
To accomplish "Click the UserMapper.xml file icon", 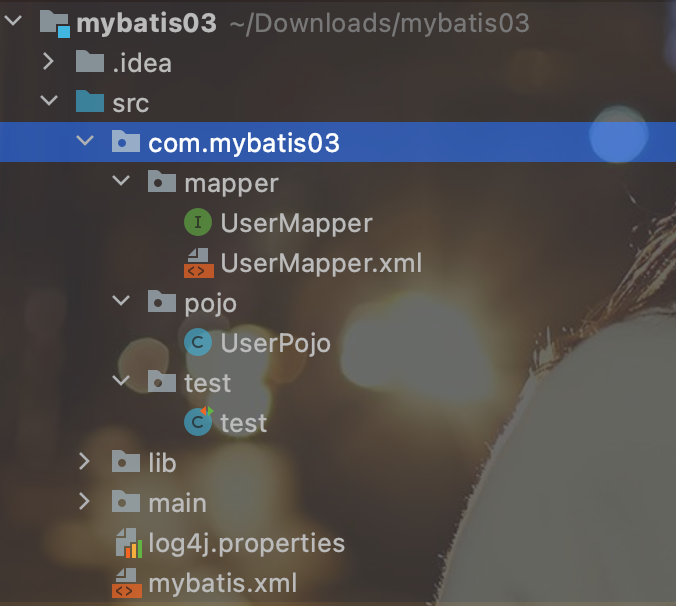I will point(199,262).
